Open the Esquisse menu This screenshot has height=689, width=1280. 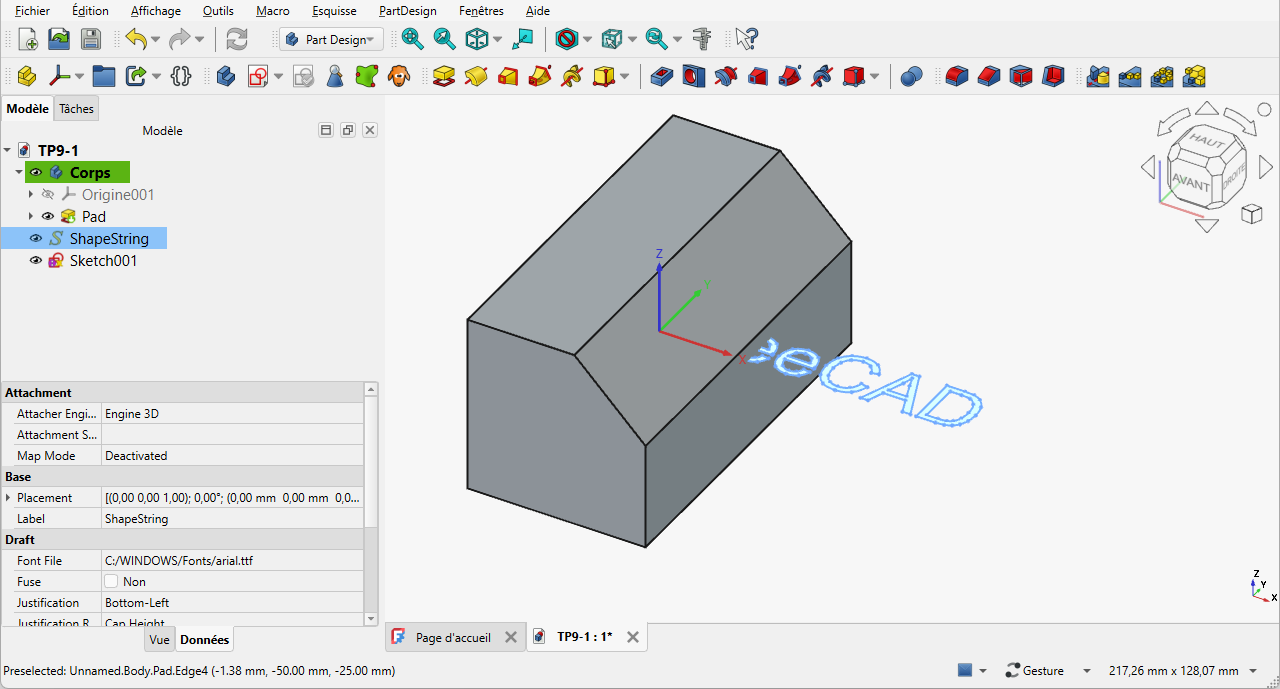tap(334, 11)
